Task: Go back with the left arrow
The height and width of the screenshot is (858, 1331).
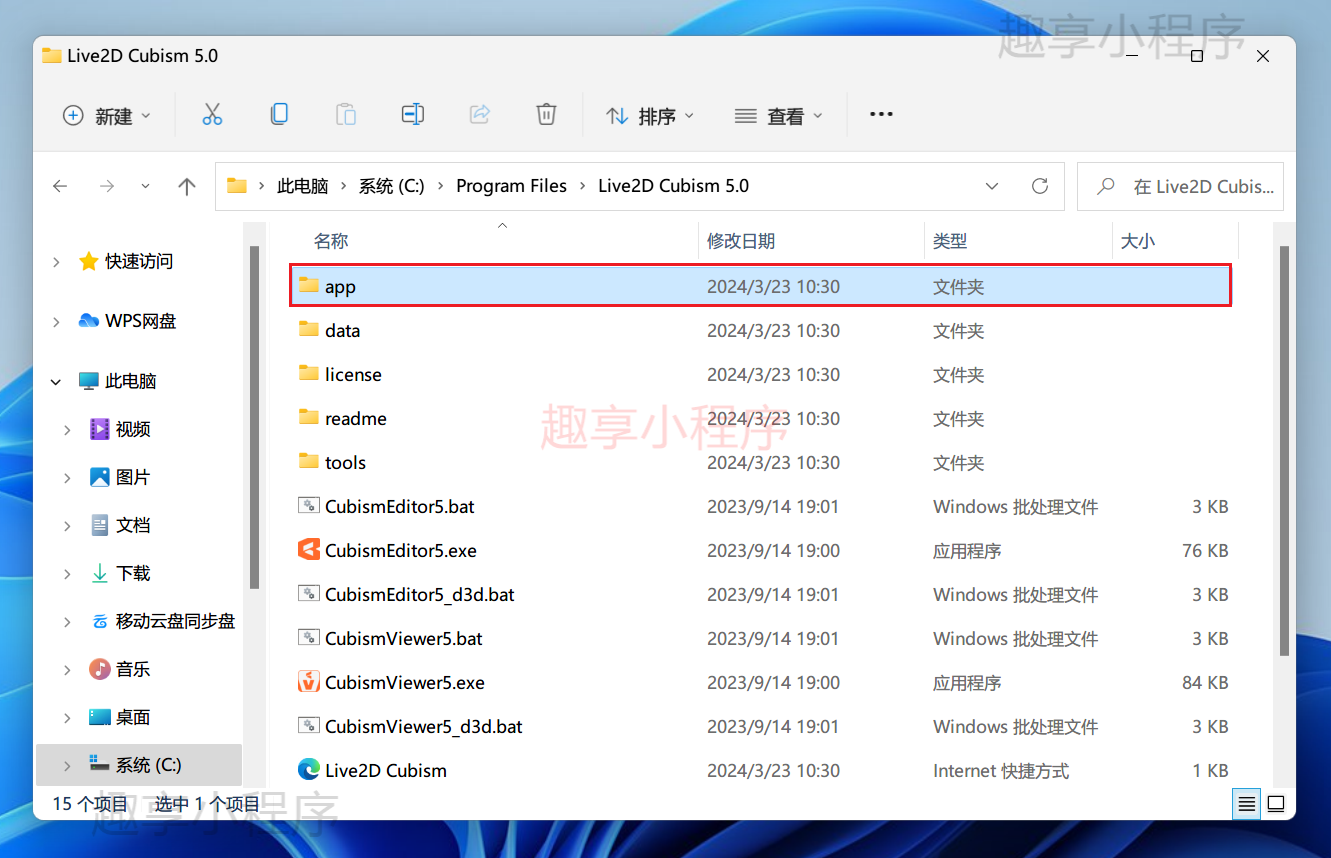Action: (x=61, y=186)
